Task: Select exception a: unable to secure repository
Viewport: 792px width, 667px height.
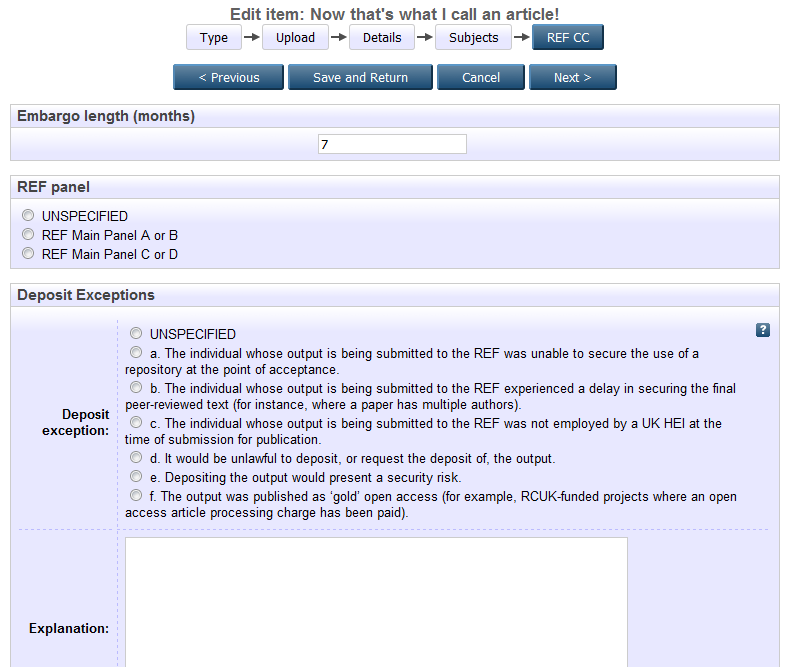Action: pyautogui.click(x=136, y=353)
